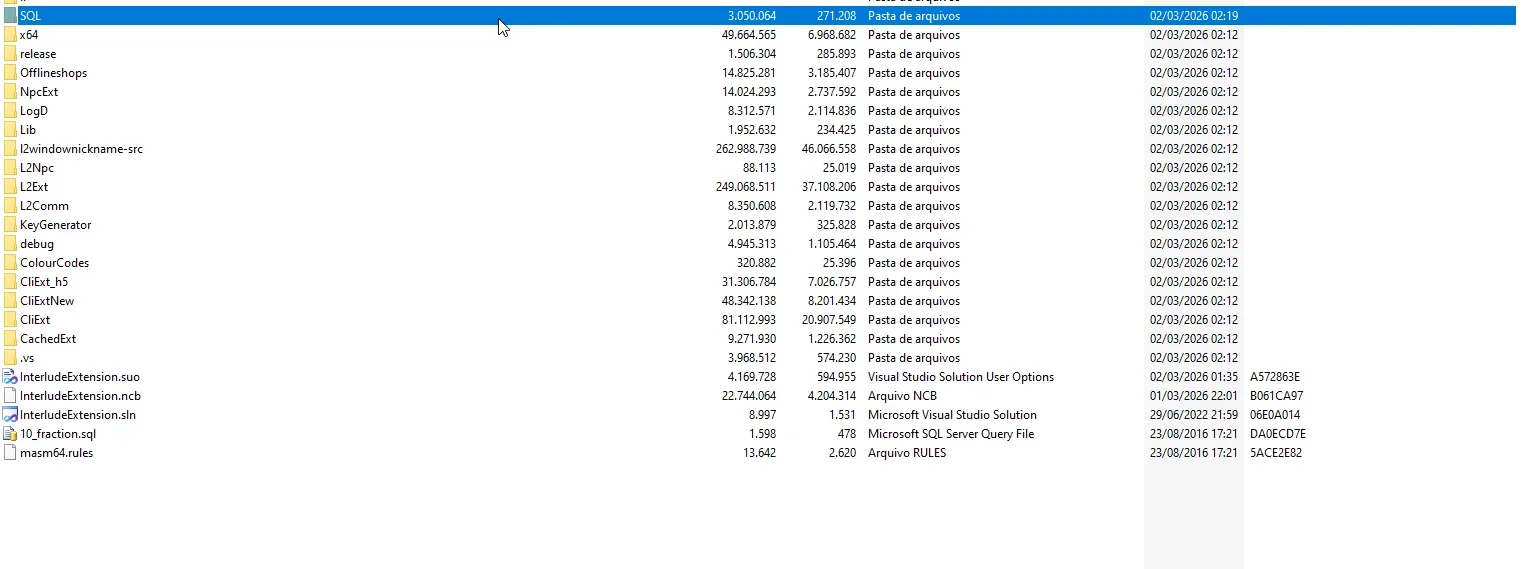This screenshot has width=1528, height=569.
Task: Click the CRC value 5ACE2E82
Action: pyautogui.click(x=1276, y=453)
